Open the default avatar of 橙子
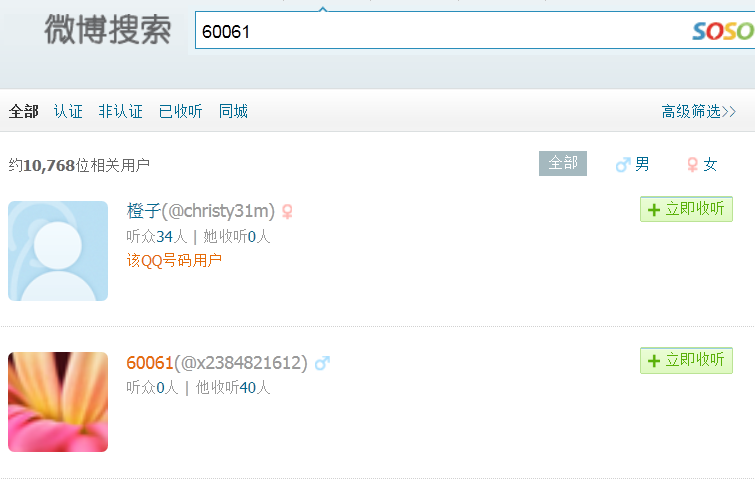The image size is (755, 488). click(x=58, y=251)
